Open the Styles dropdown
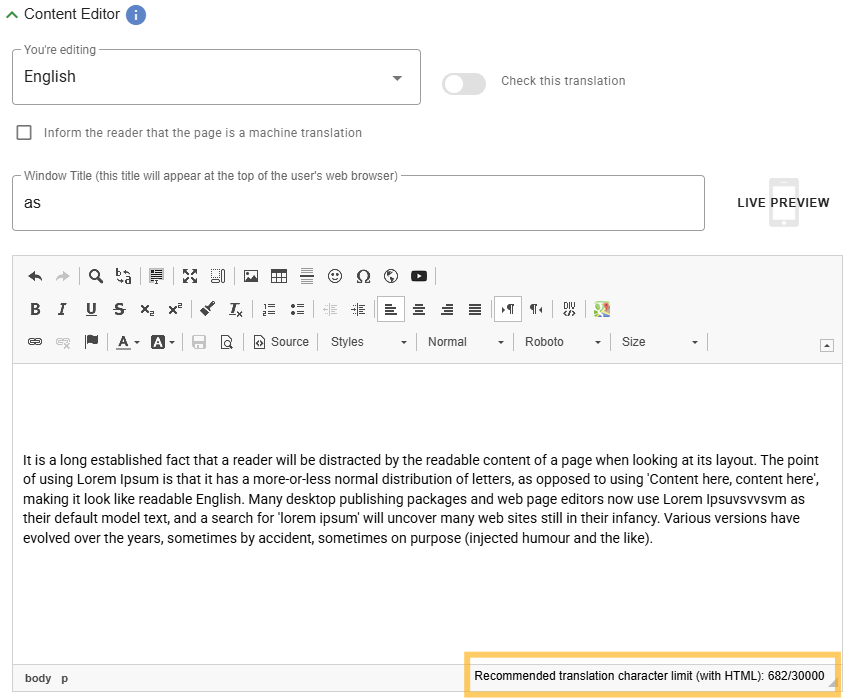The width and height of the screenshot is (850, 699). pyautogui.click(x=368, y=342)
